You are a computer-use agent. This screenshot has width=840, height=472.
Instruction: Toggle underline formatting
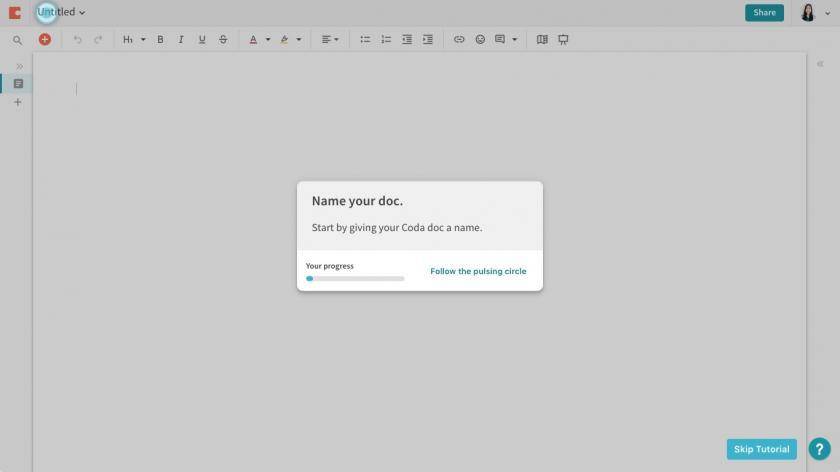click(x=201, y=39)
